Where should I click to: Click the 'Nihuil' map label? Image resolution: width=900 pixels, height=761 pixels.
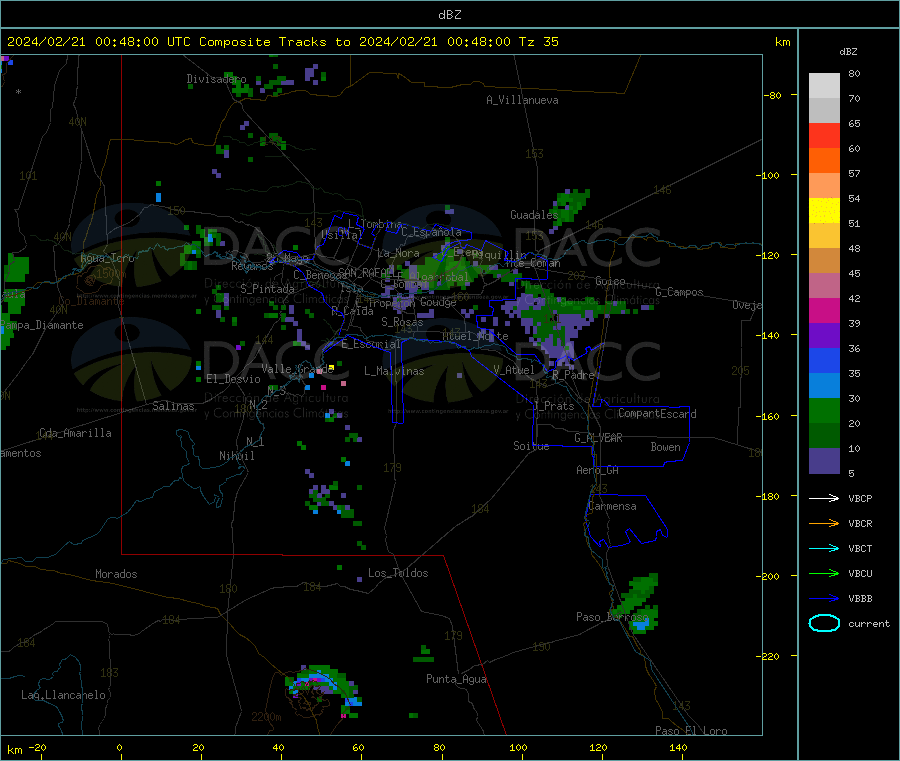[x=236, y=456]
